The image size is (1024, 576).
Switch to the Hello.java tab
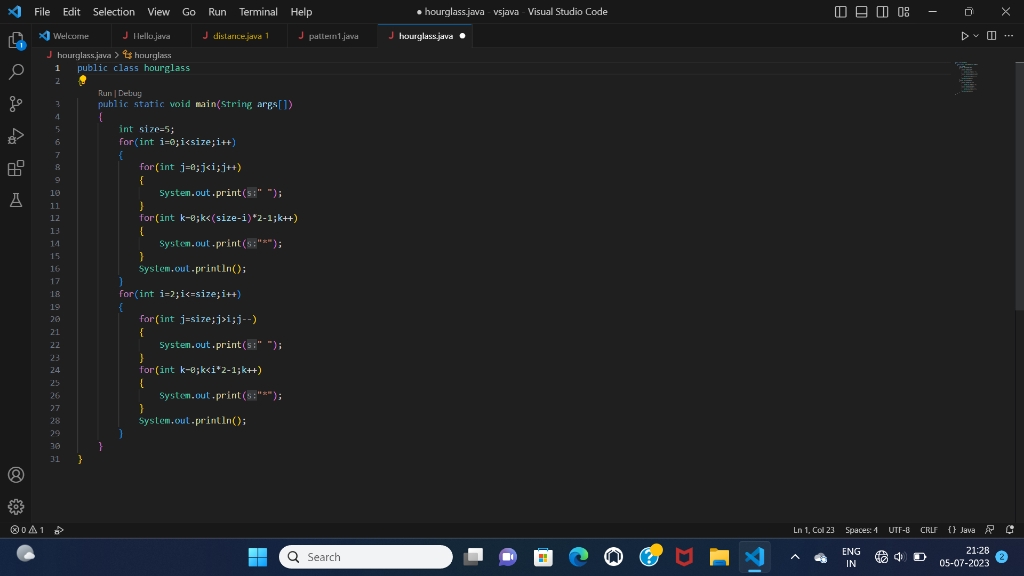click(152, 36)
